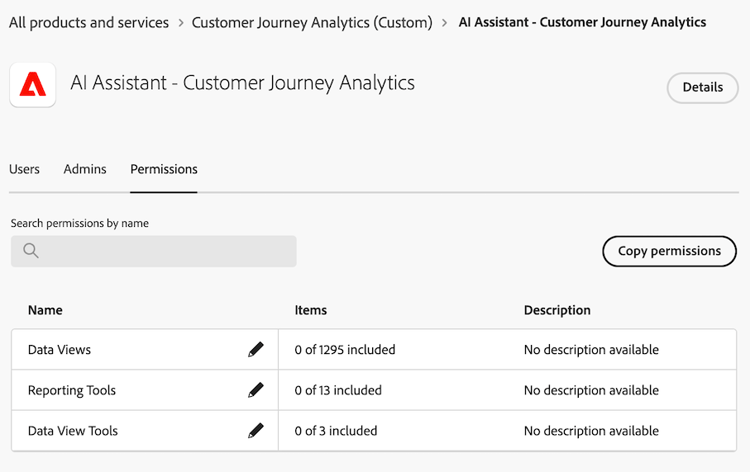
Task: Click the search magnifier icon
Action: pyautogui.click(x=31, y=251)
